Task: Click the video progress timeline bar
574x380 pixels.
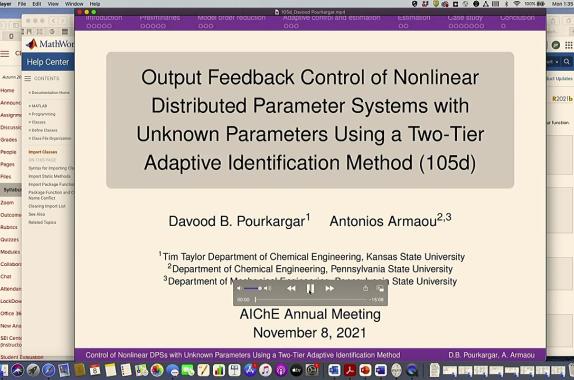Action: [x=310, y=299]
